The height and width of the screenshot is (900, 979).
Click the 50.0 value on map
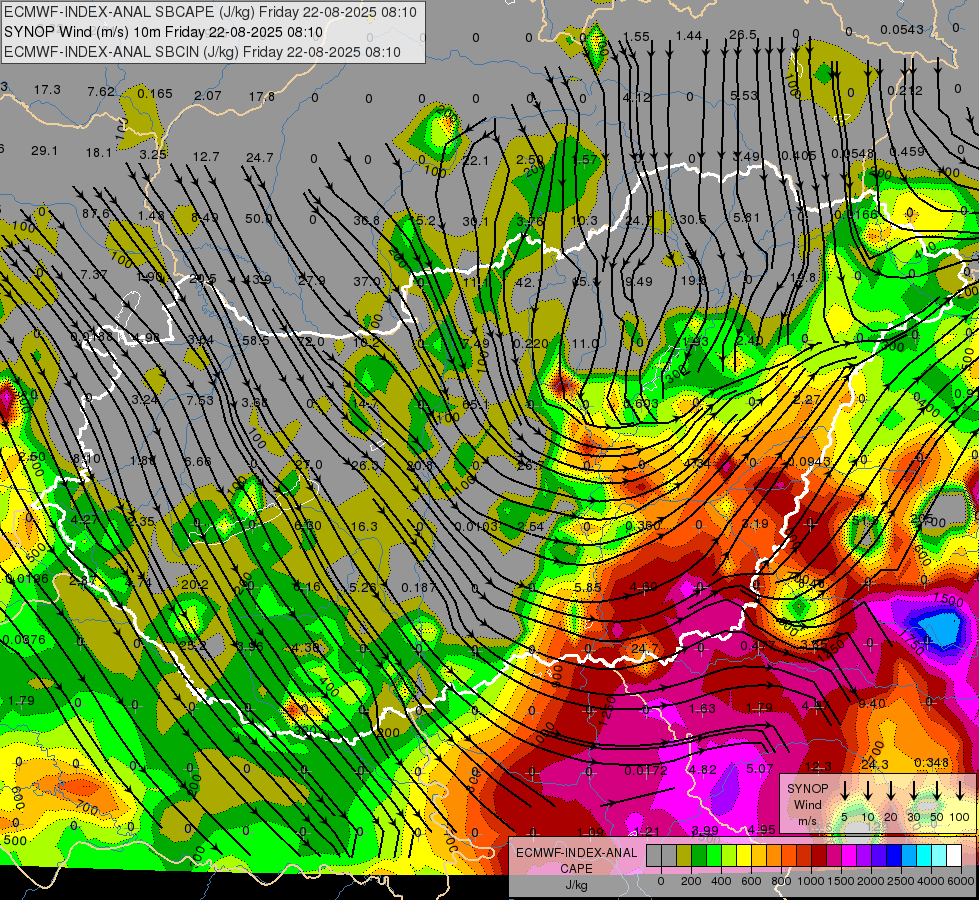point(258,219)
